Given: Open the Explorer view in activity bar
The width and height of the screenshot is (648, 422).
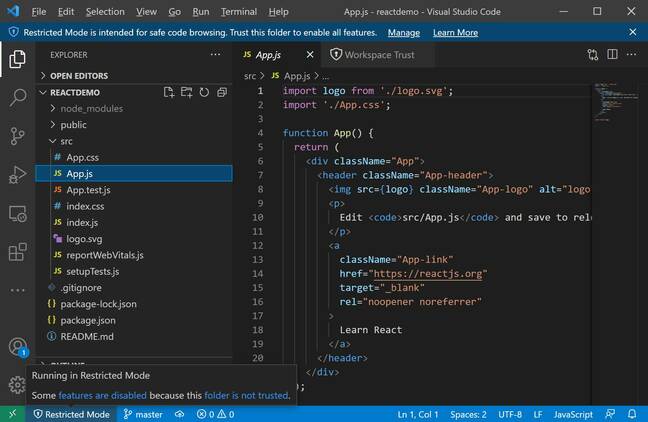Looking at the screenshot, I should click(x=17, y=59).
